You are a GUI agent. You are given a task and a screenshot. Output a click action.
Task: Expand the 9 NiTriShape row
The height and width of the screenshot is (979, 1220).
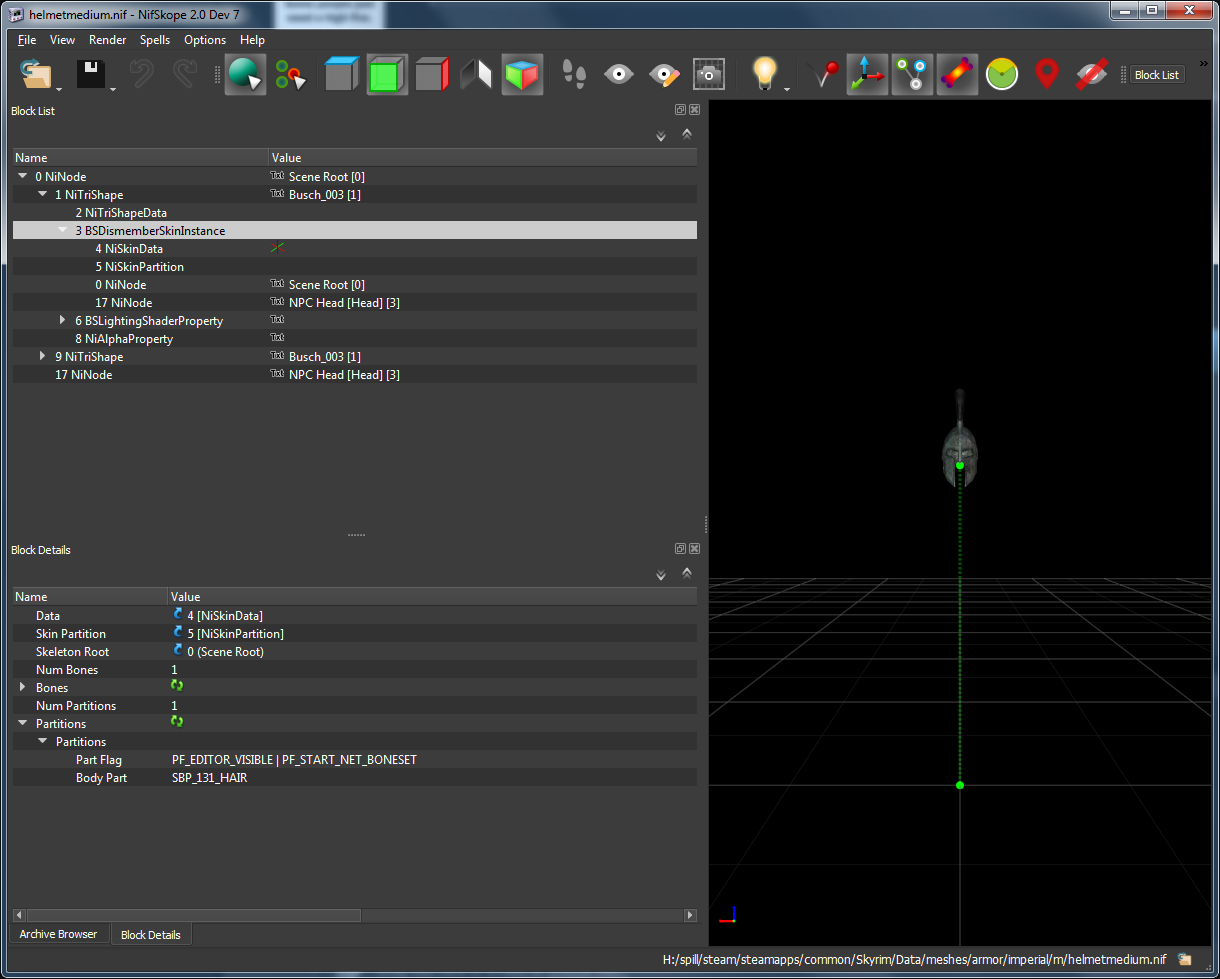coord(43,356)
